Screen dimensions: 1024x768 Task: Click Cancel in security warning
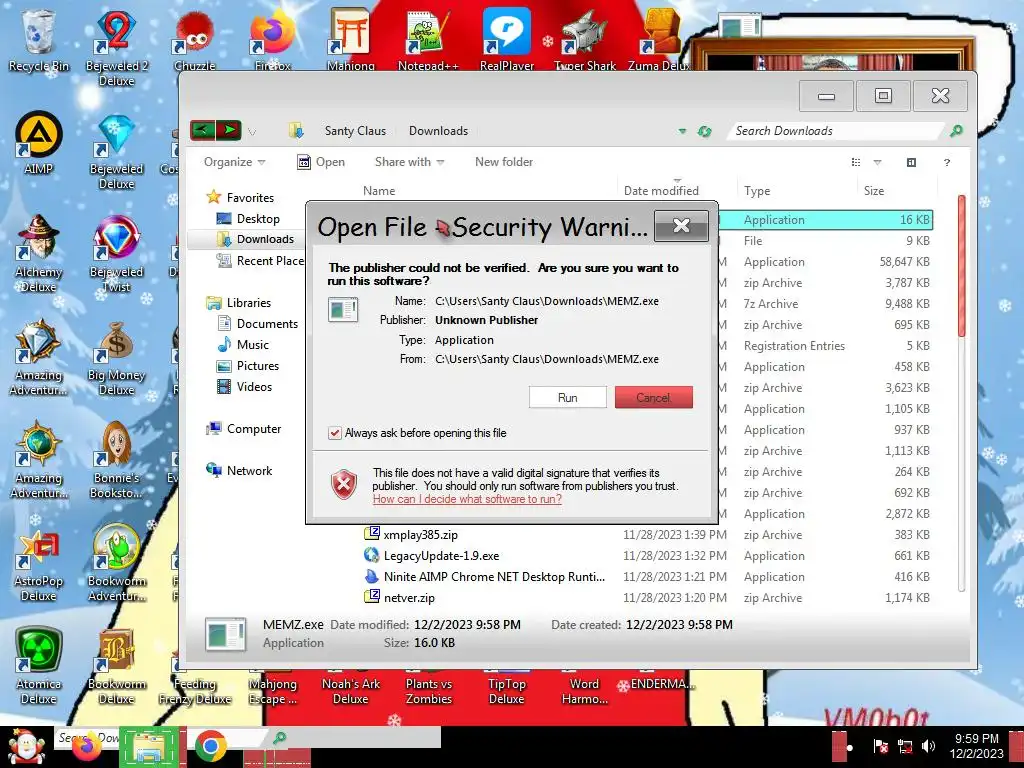(653, 397)
